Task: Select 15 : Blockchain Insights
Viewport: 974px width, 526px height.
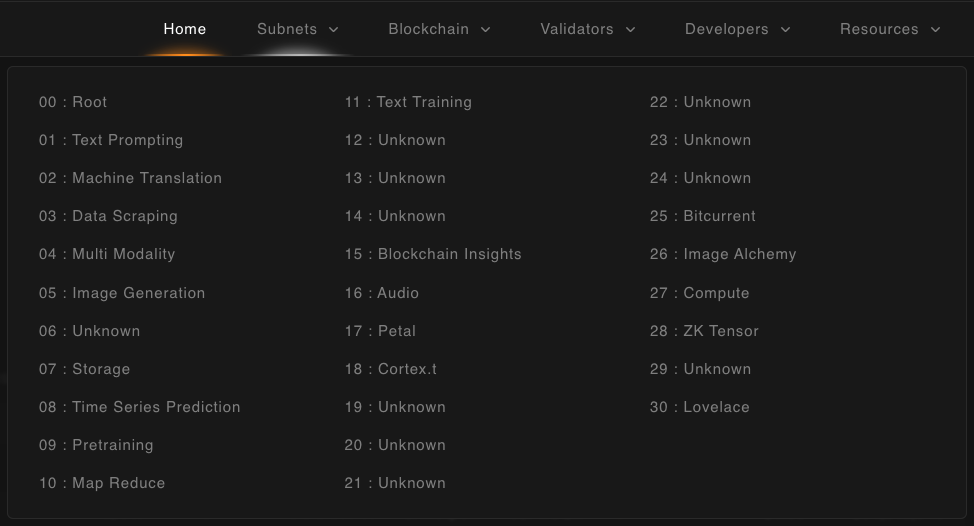Action: [433, 254]
